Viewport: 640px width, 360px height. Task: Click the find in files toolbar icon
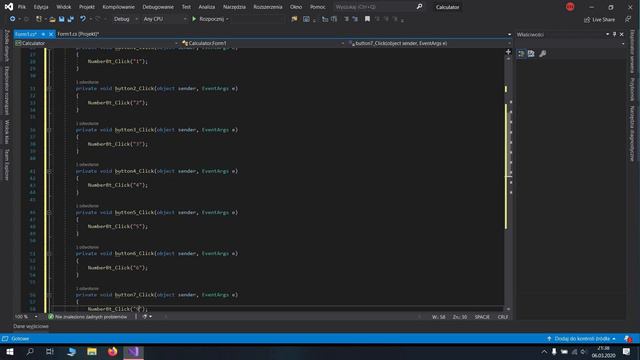tap(294, 19)
